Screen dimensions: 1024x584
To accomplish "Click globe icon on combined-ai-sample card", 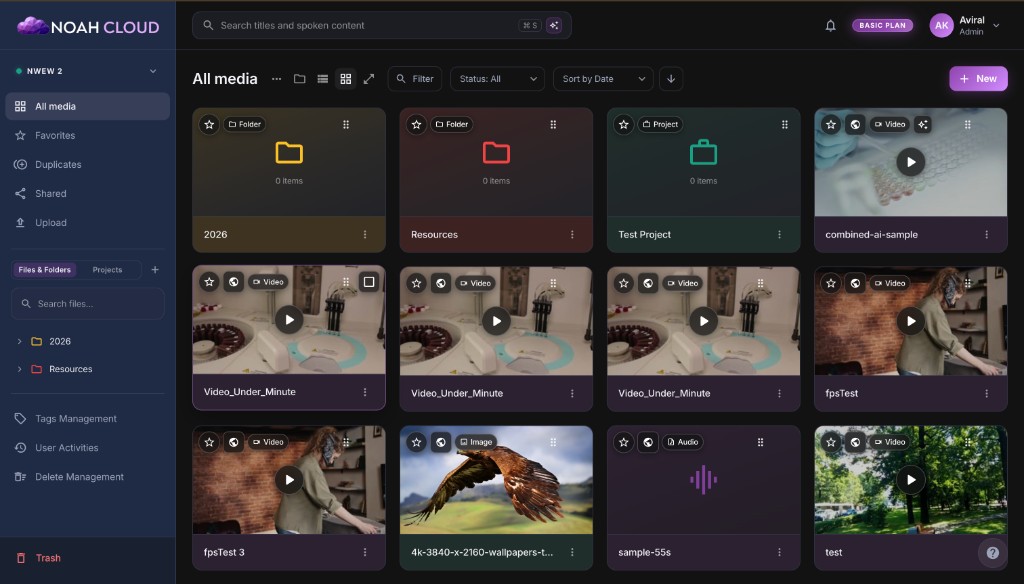I will tap(855, 124).
